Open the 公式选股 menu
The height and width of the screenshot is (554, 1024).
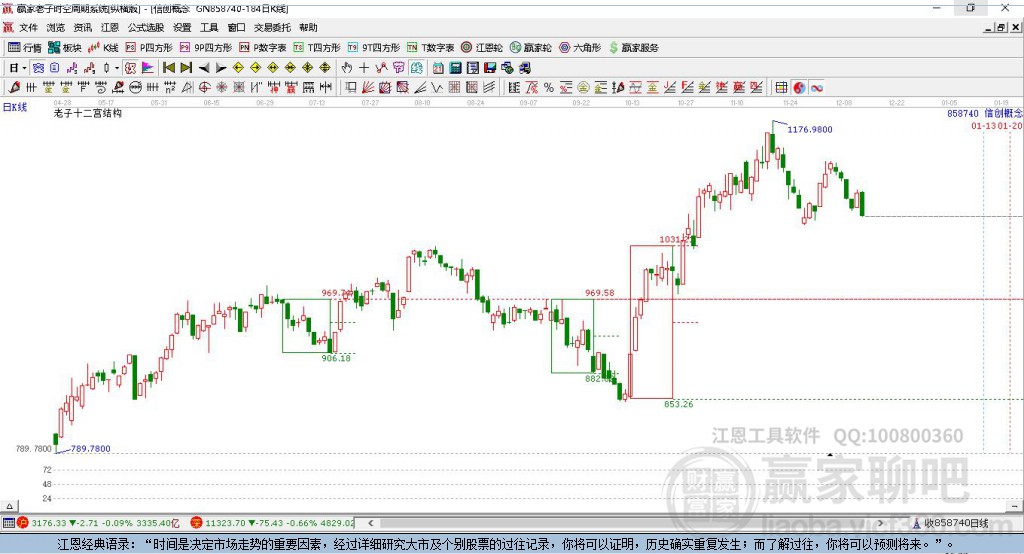[x=146, y=27]
